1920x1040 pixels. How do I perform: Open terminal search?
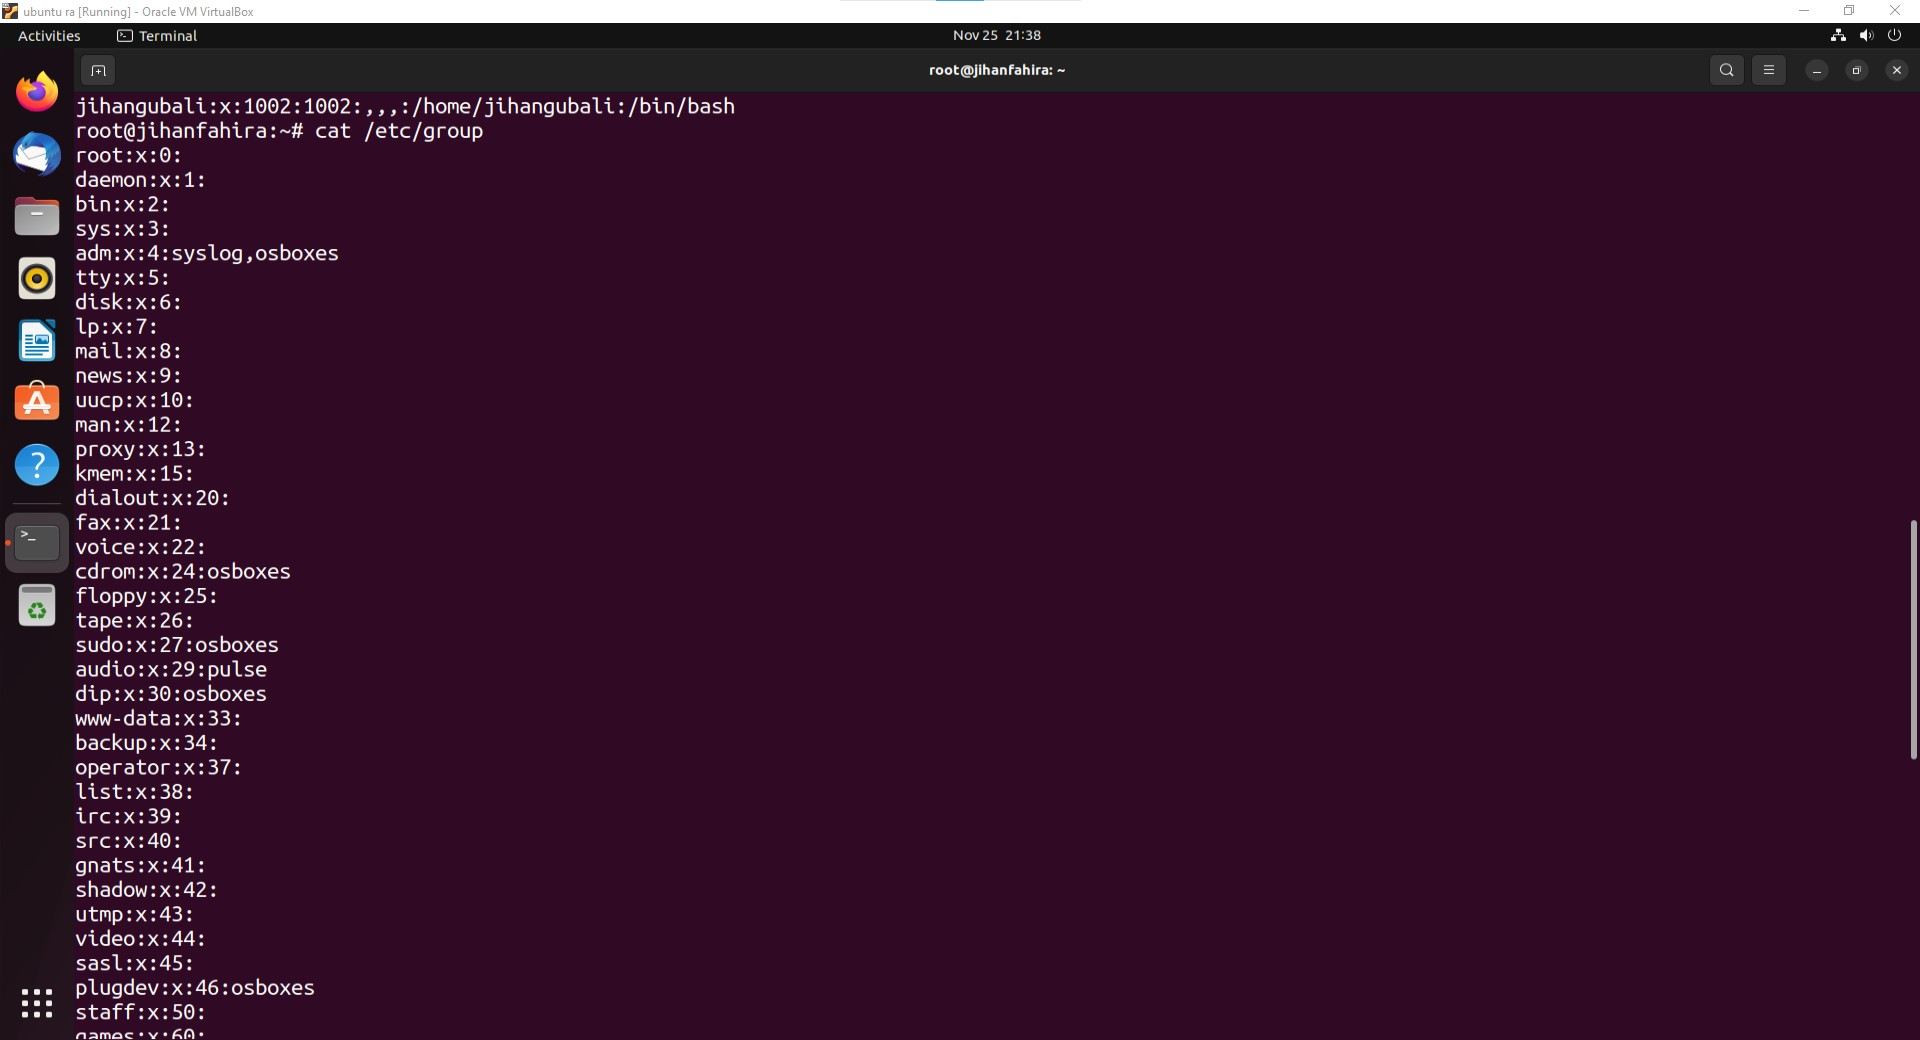pos(1727,70)
